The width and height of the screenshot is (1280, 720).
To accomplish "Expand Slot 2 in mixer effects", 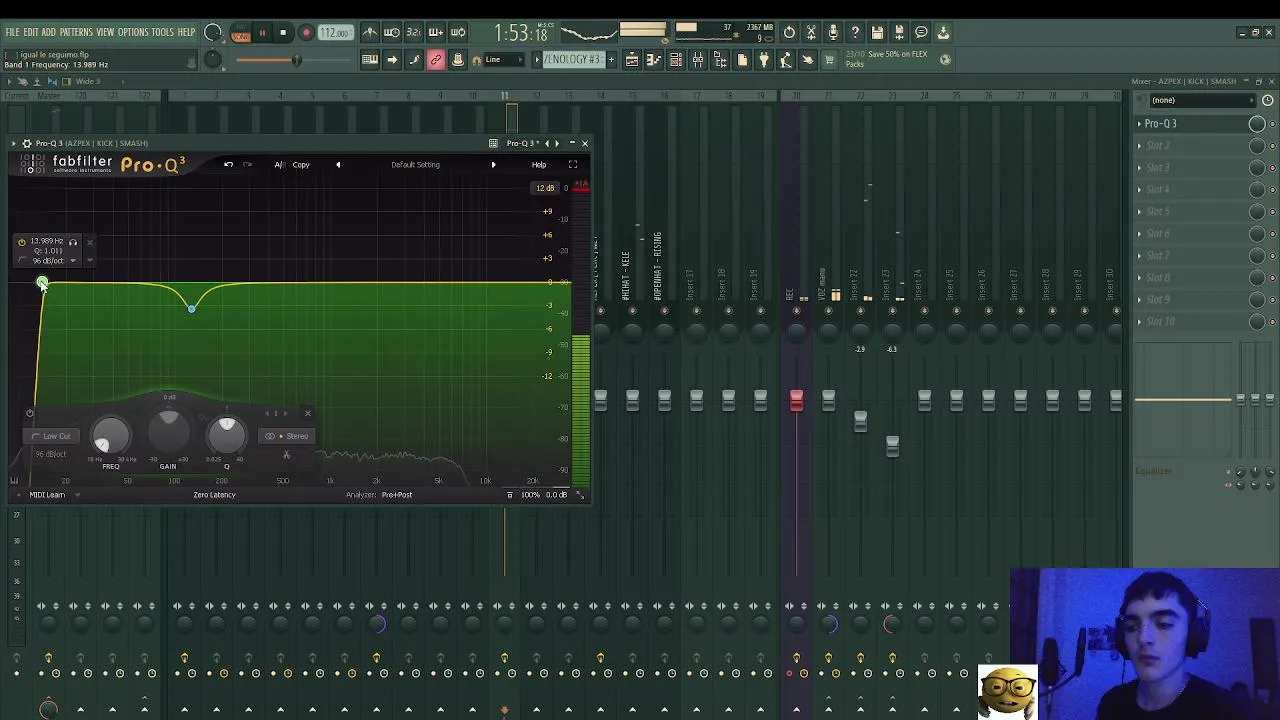I will [1139, 146].
